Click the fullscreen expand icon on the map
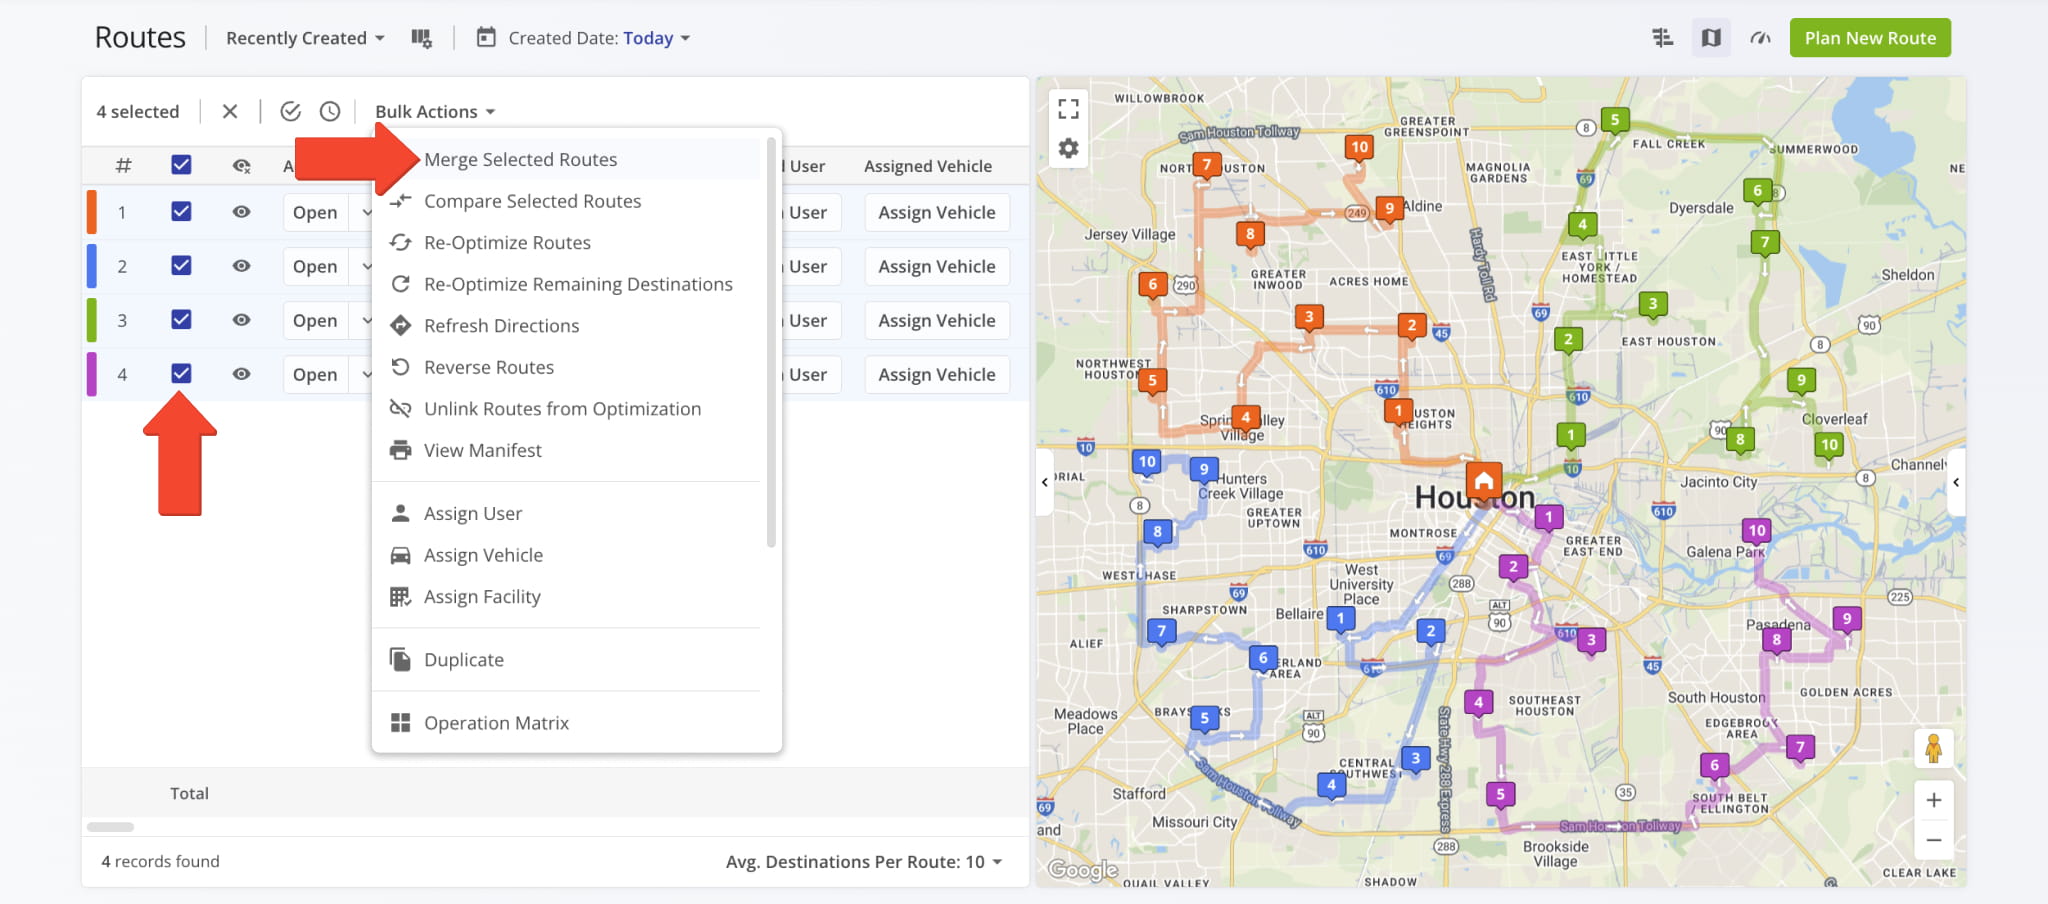Image resolution: width=2048 pixels, height=904 pixels. (x=1068, y=106)
